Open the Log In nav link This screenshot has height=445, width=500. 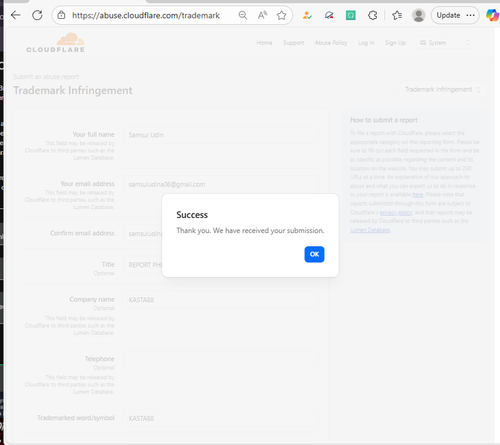[366, 43]
